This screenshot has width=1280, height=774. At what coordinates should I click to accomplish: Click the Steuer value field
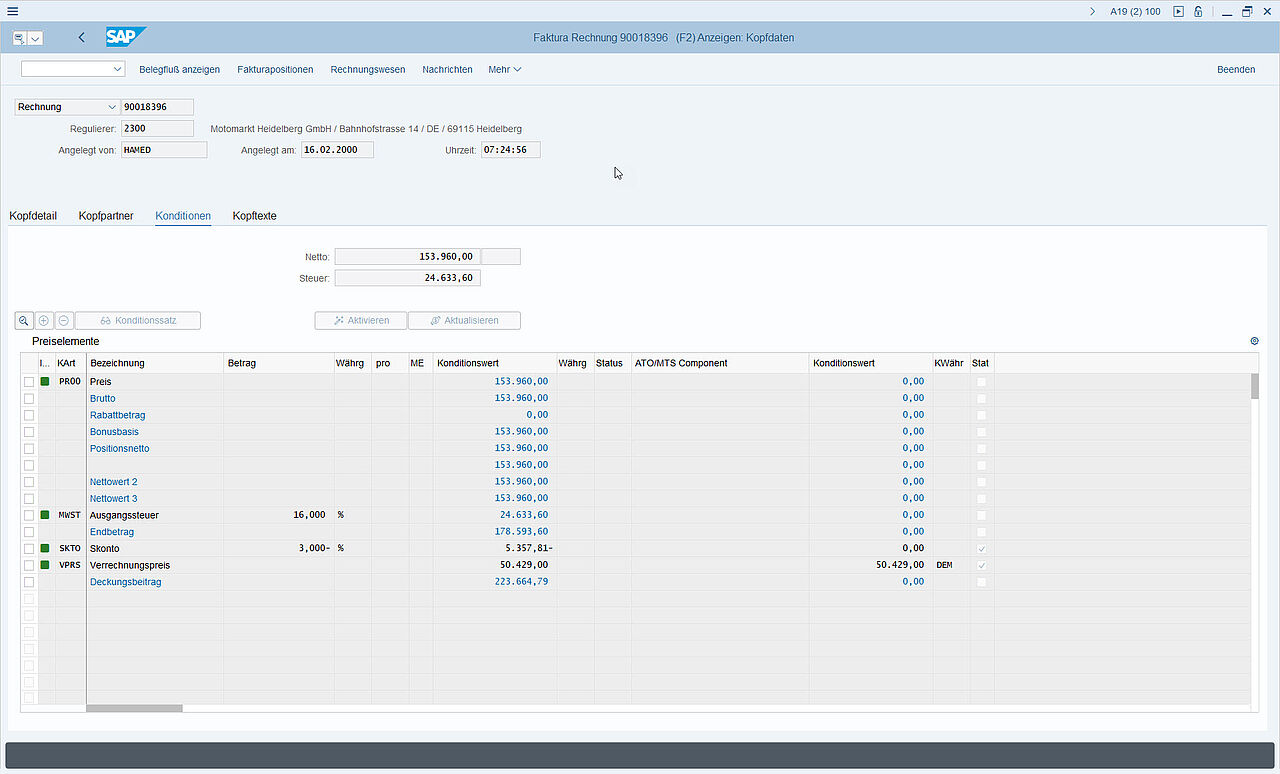click(x=407, y=278)
